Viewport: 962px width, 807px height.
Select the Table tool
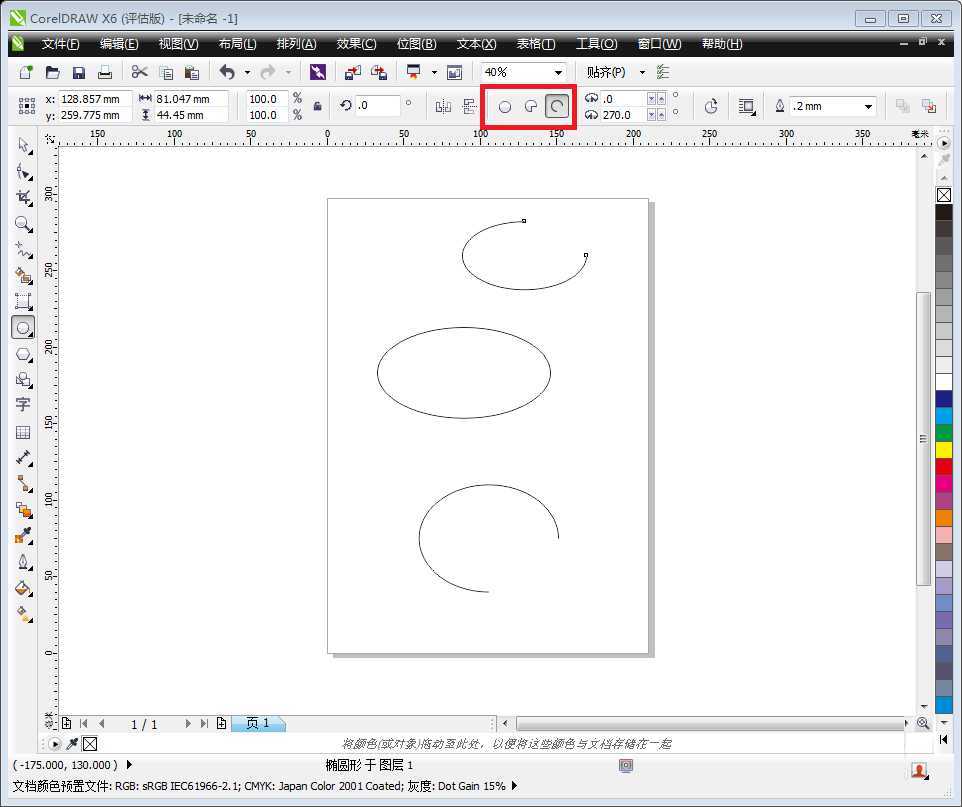[x=24, y=431]
